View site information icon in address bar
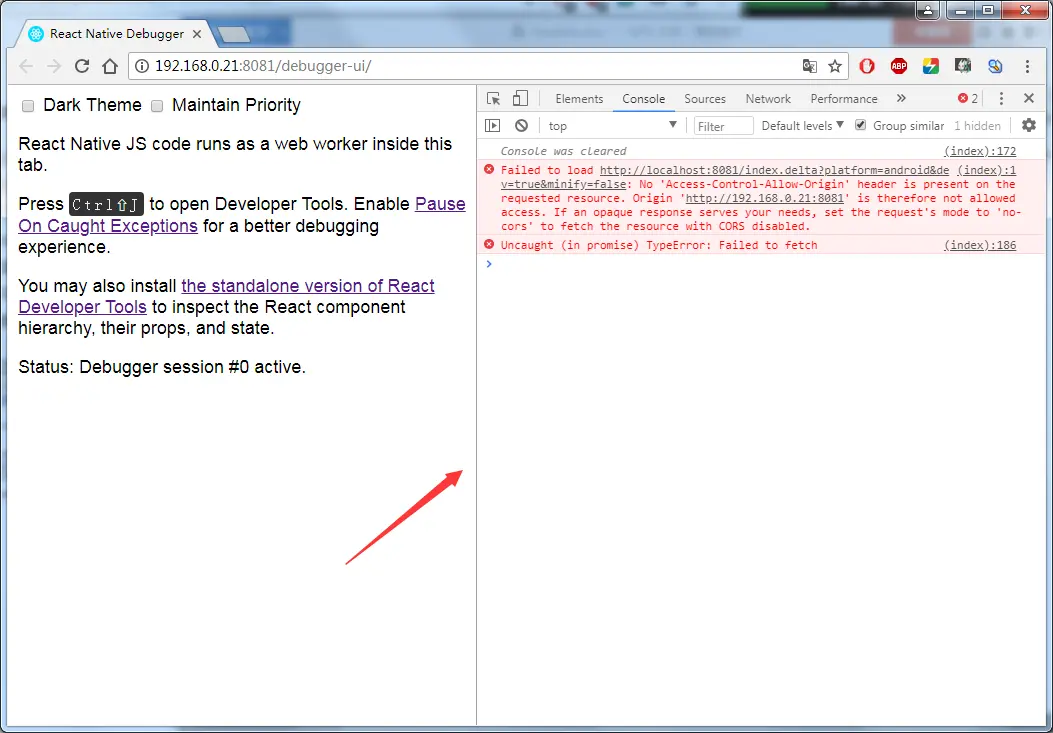Image resolution: width=1053 pixels, height=733 pixels. click(142, 66)
